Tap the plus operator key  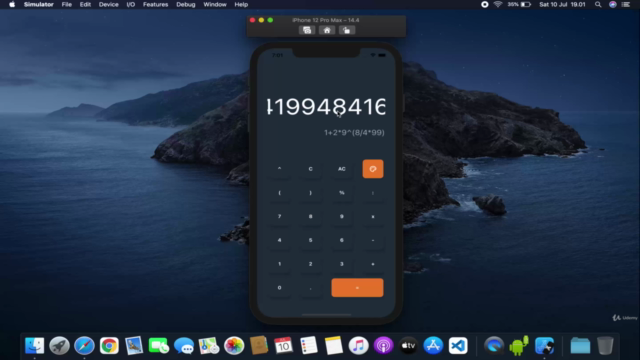(x=373, y=264)
